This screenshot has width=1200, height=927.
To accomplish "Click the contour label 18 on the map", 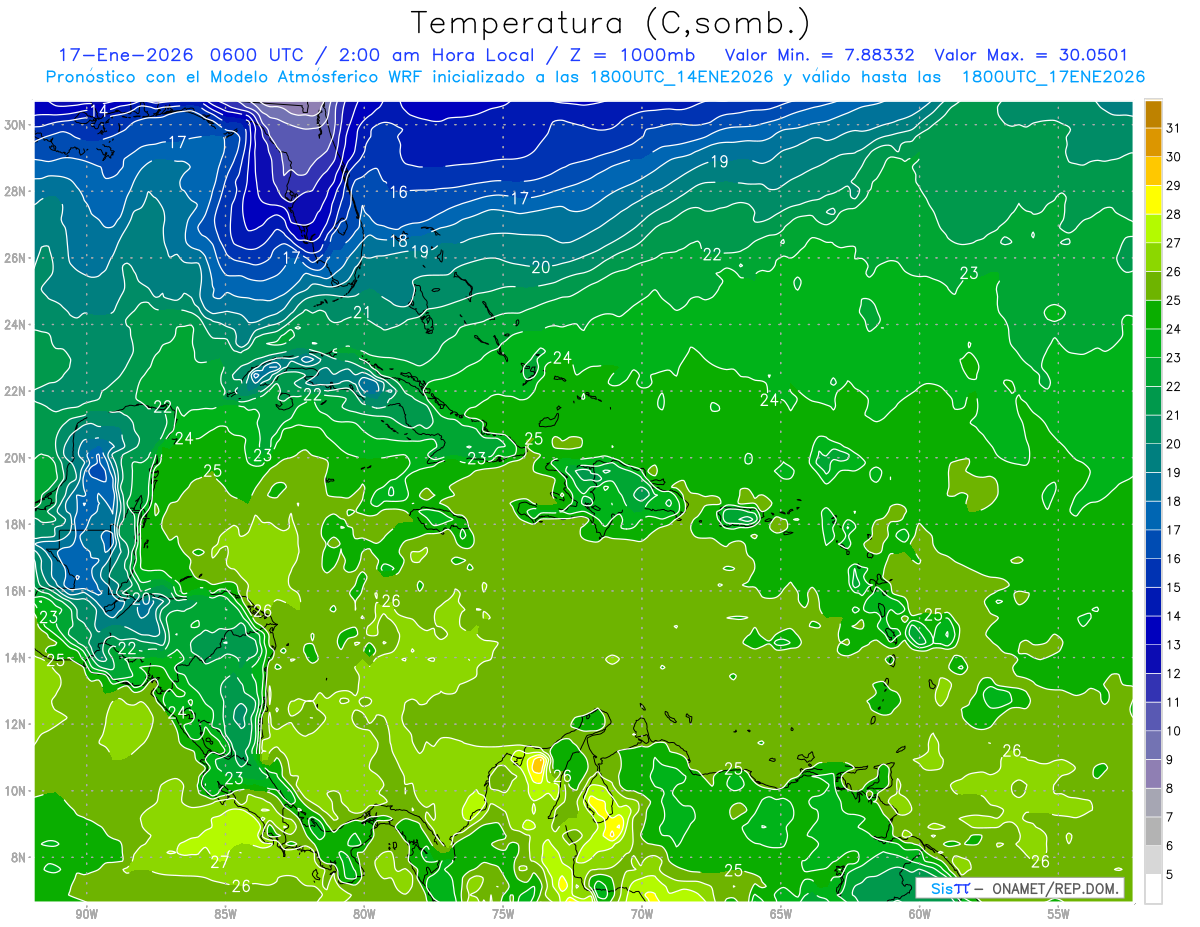I will pyautogui.click(x=398, y=241).
